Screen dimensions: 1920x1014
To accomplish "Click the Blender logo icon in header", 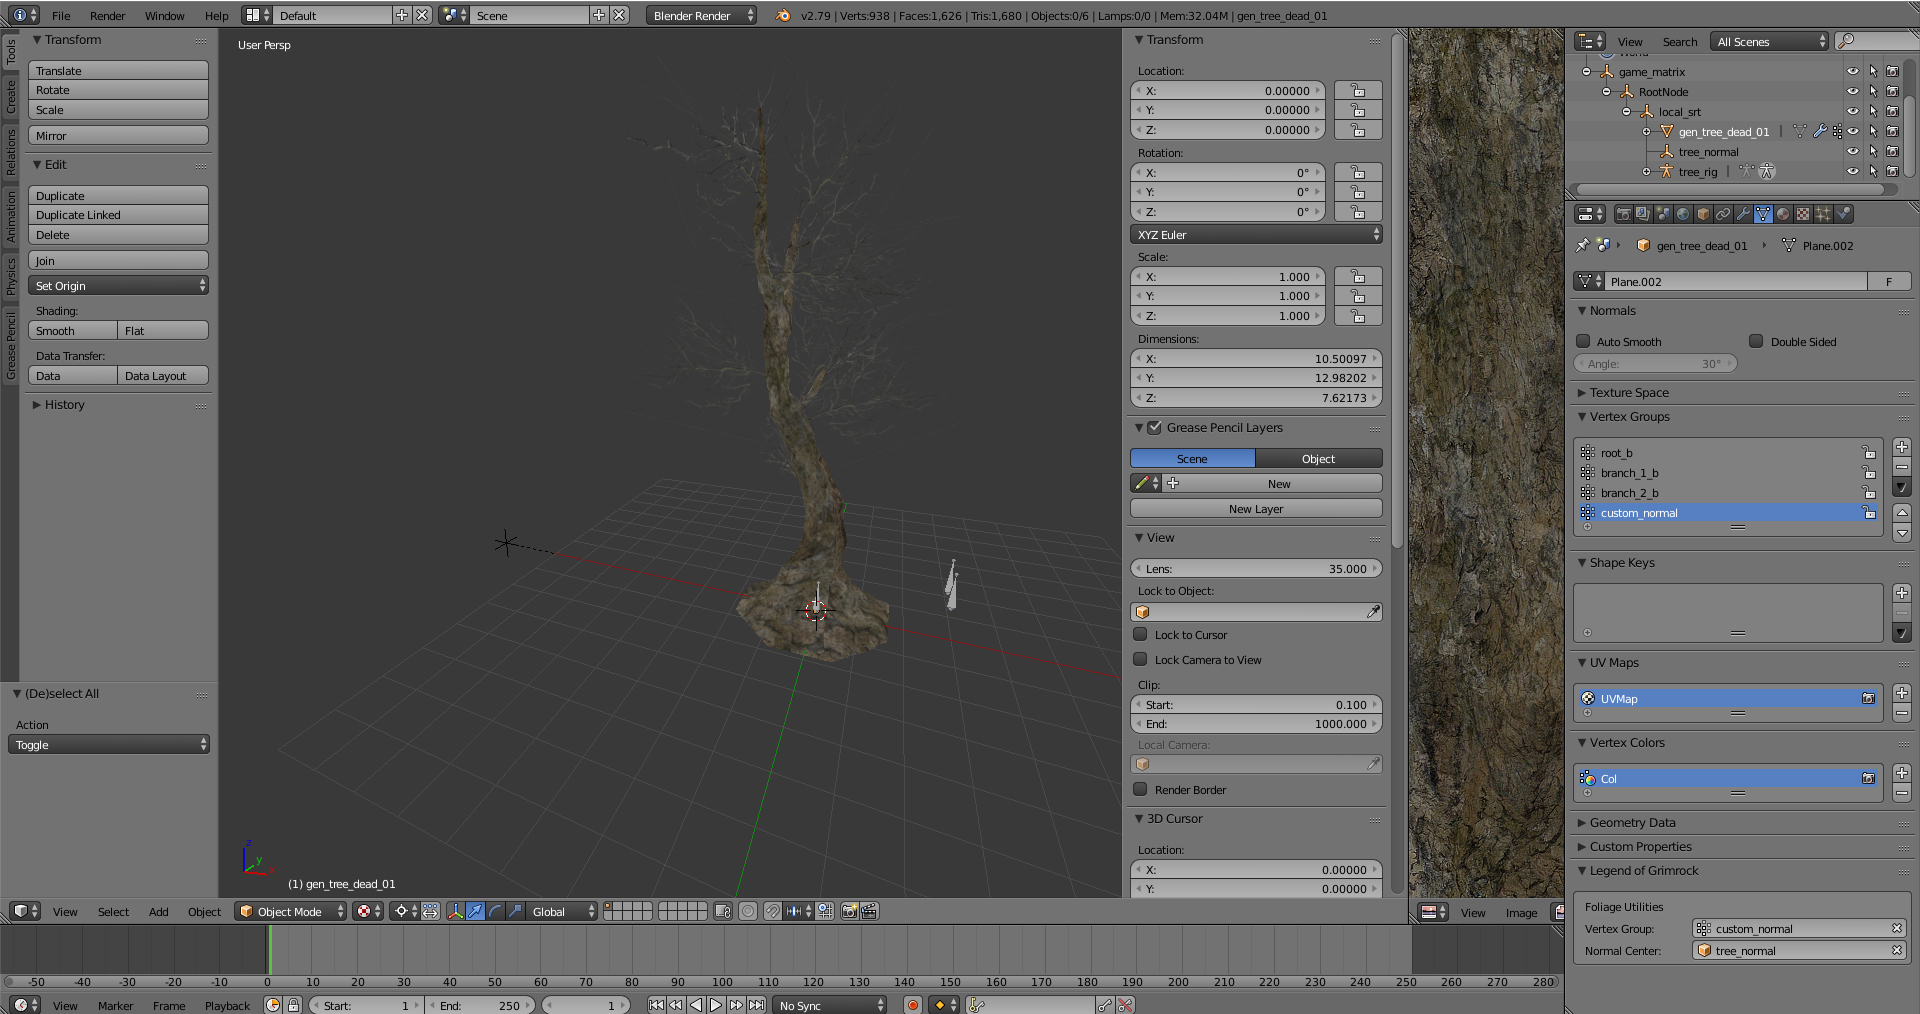I will tap(783, 15).
